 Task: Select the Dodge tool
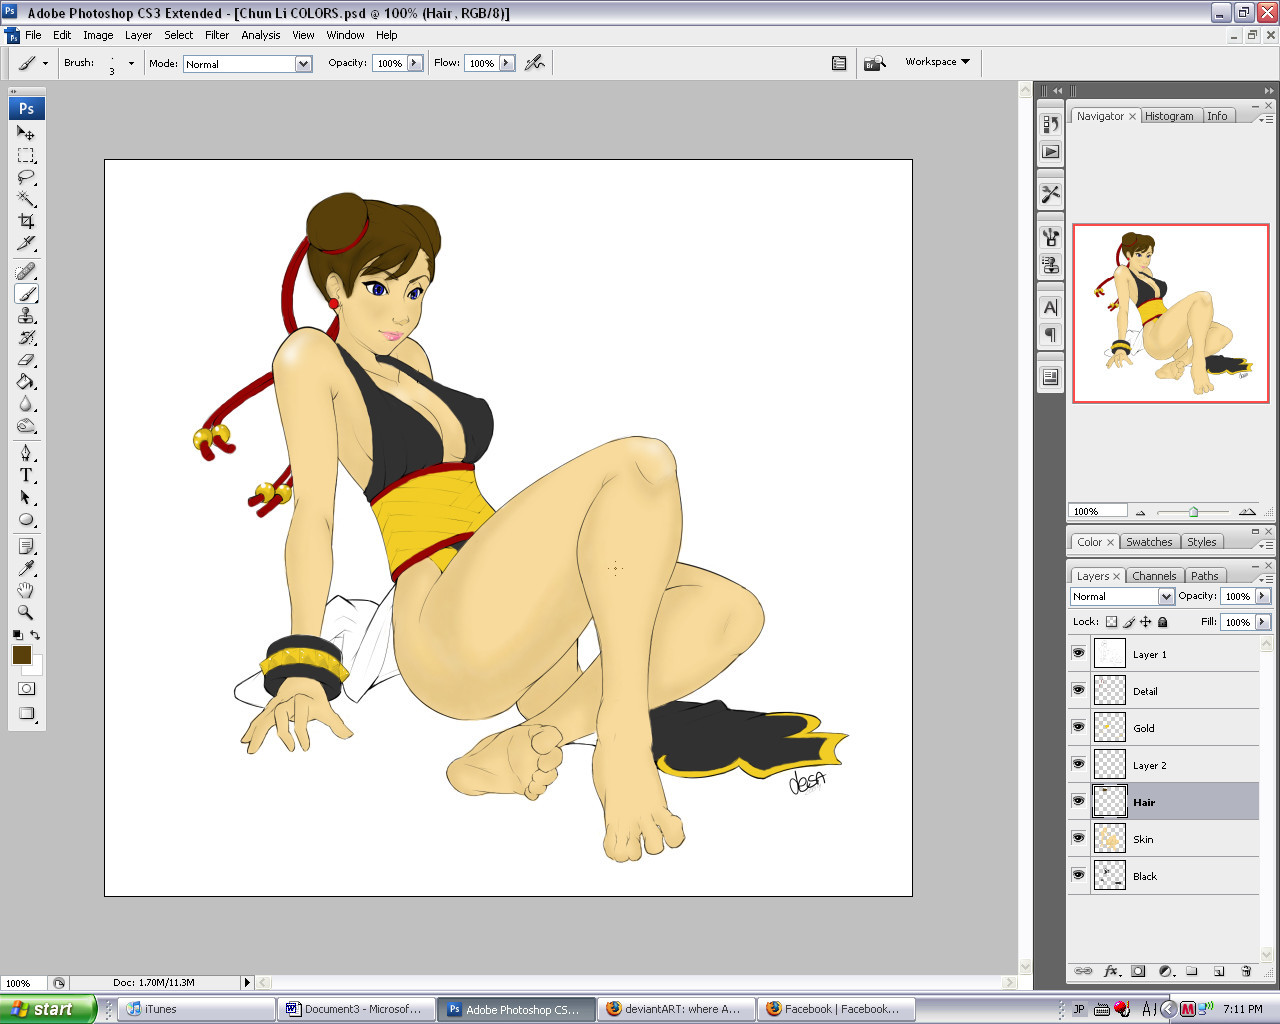pos(26,425)
